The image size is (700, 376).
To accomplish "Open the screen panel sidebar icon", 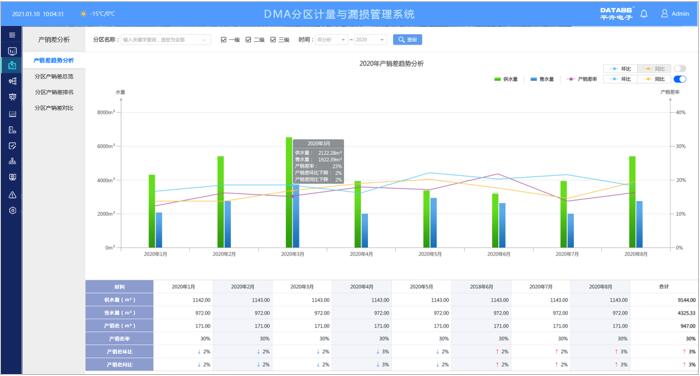I will pyautogui.click(x=12, y=177).
